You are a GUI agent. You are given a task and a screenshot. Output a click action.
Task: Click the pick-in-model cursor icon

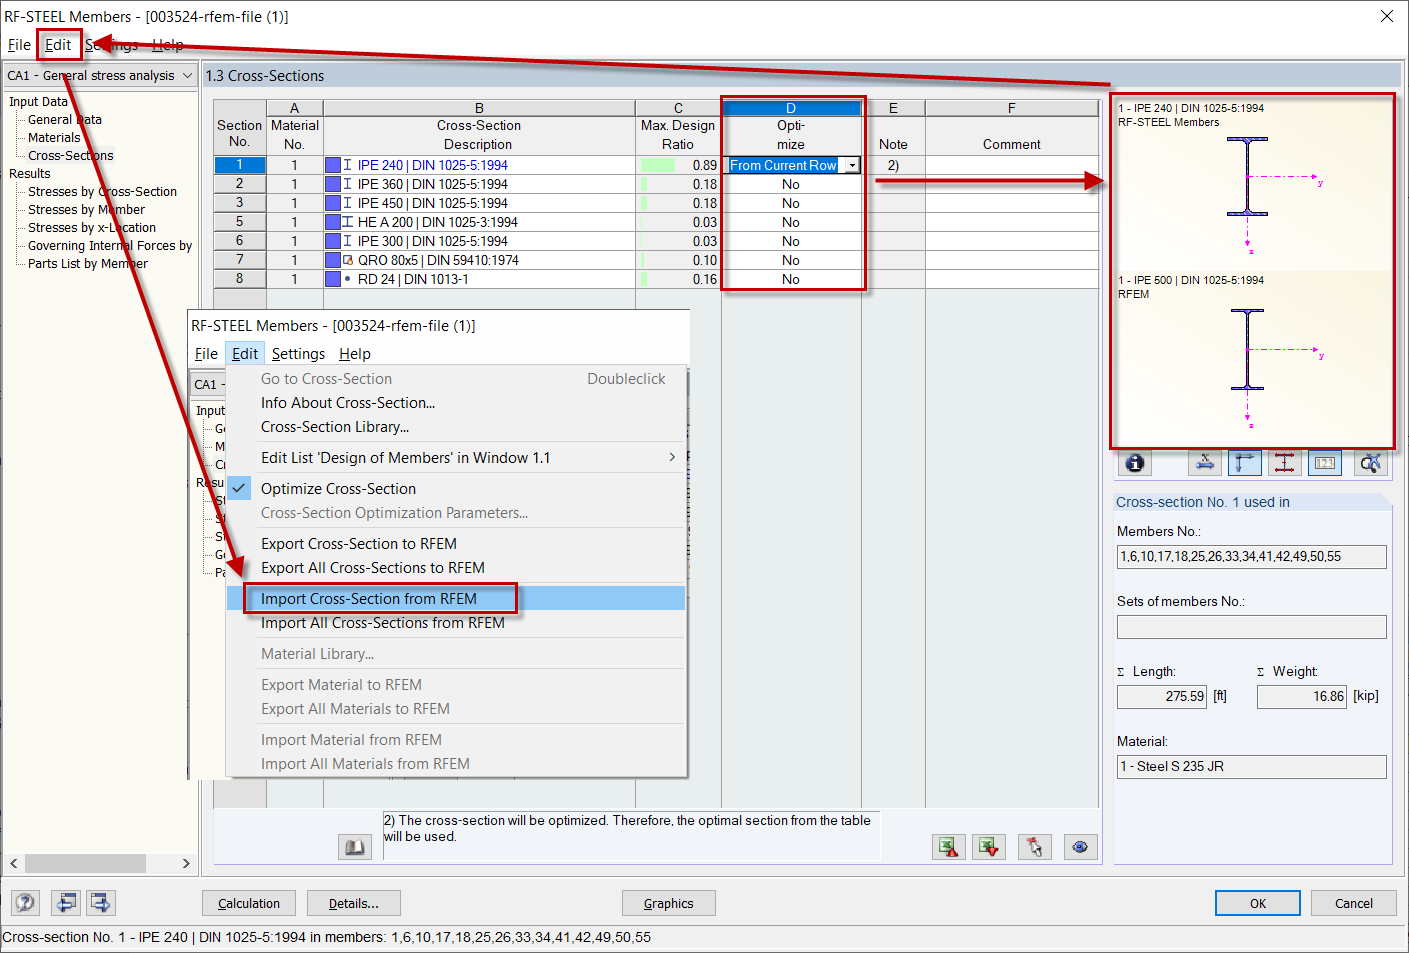click(x=1035, y=847)
